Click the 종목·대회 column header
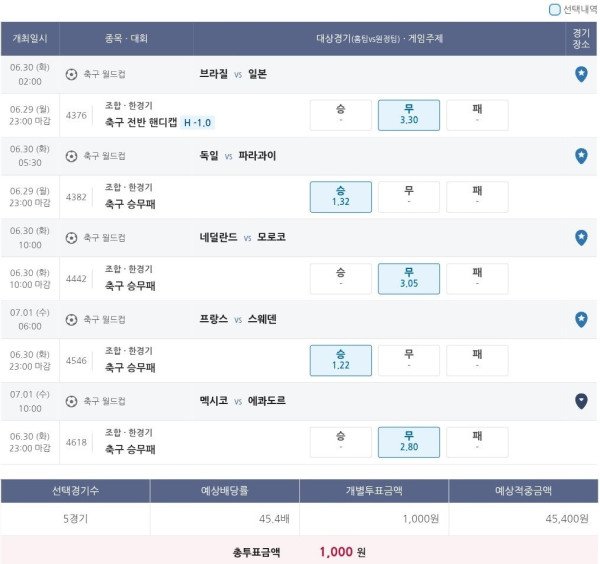Image resolution: width=600 pixels, height=564 pixels. pyautogui.click(x=126, y=39)
